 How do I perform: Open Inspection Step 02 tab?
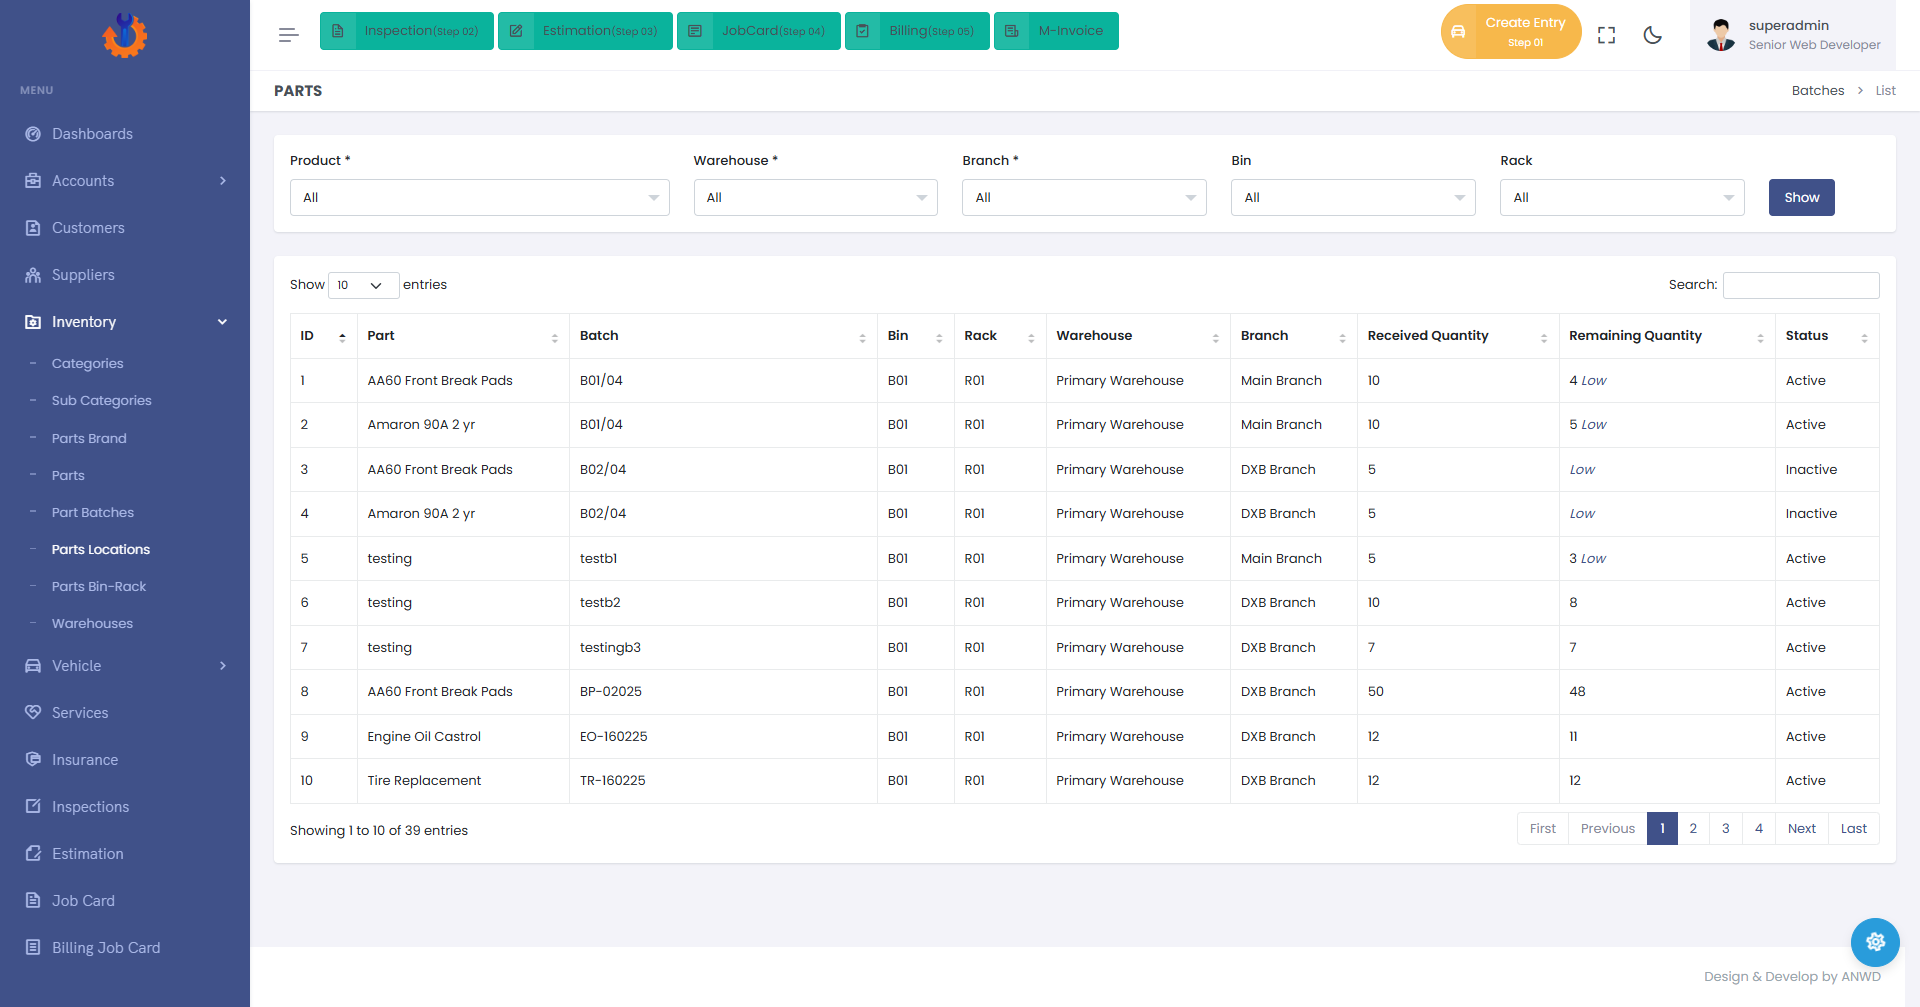(407, 31)
